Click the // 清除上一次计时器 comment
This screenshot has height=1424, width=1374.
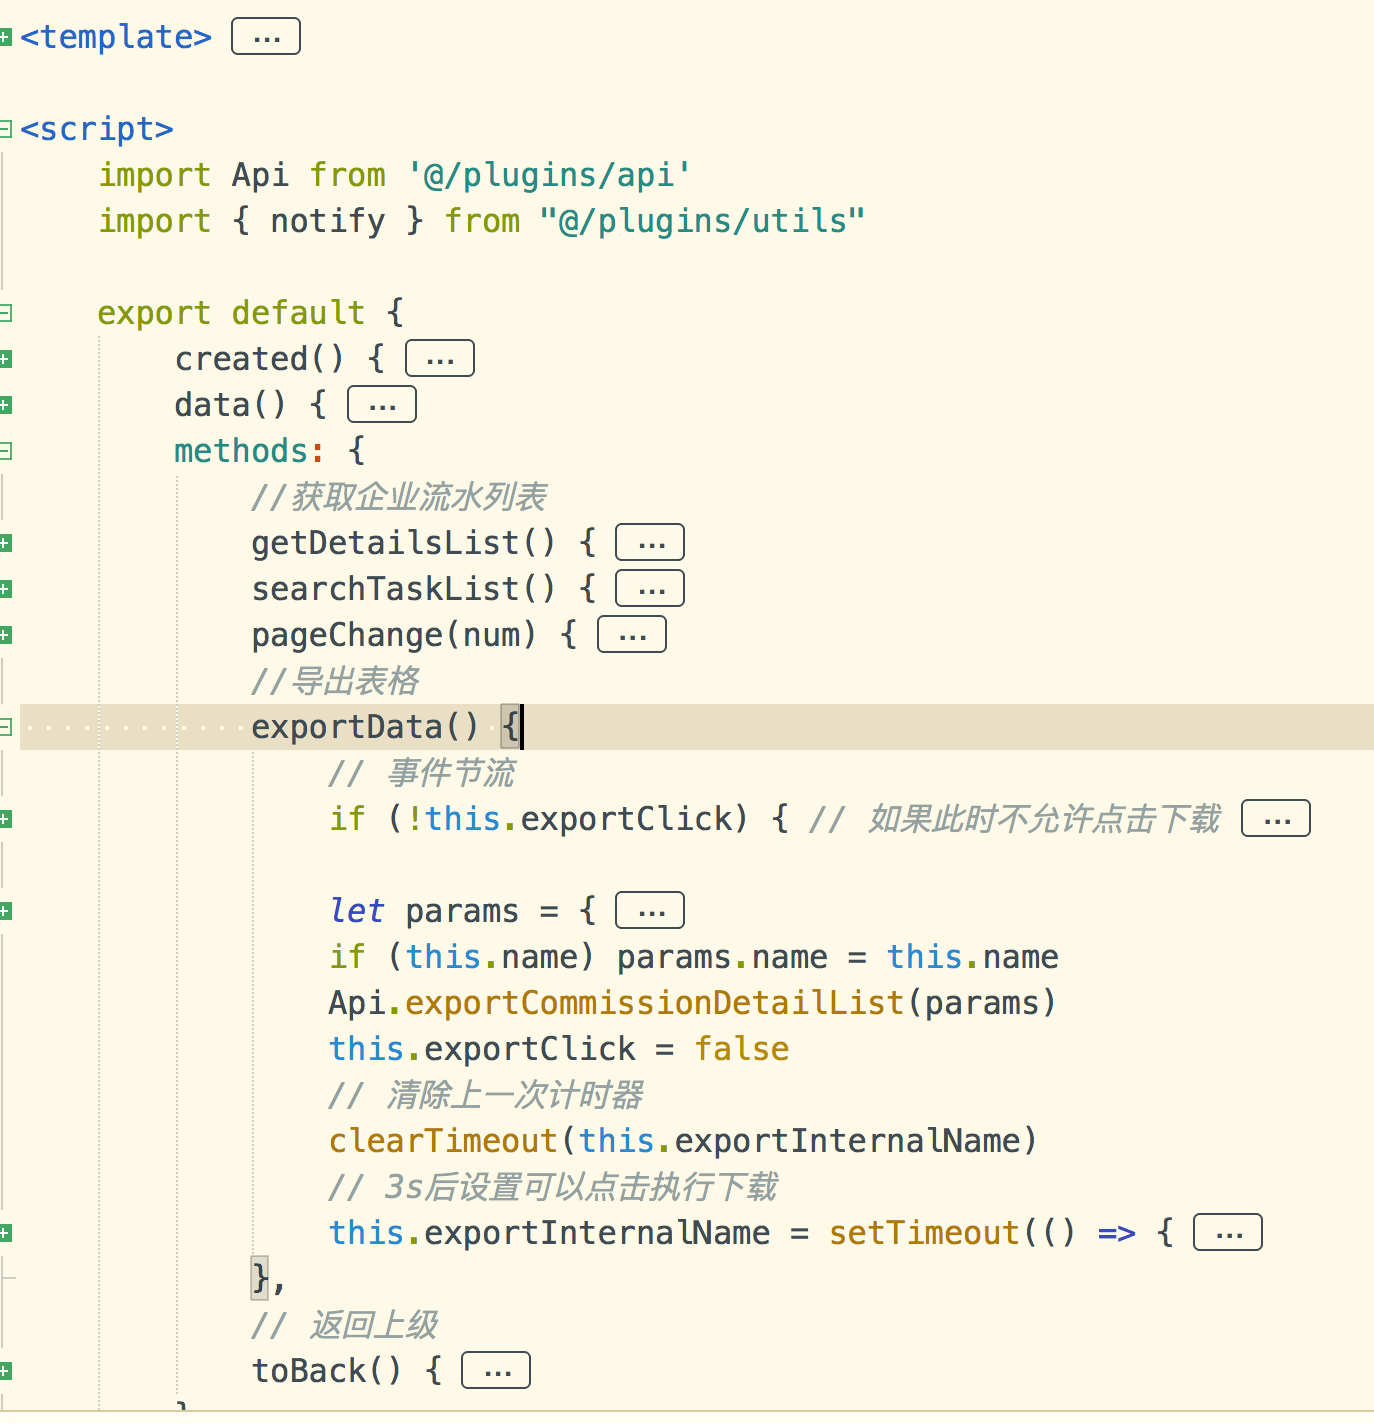pos(486,1095)
